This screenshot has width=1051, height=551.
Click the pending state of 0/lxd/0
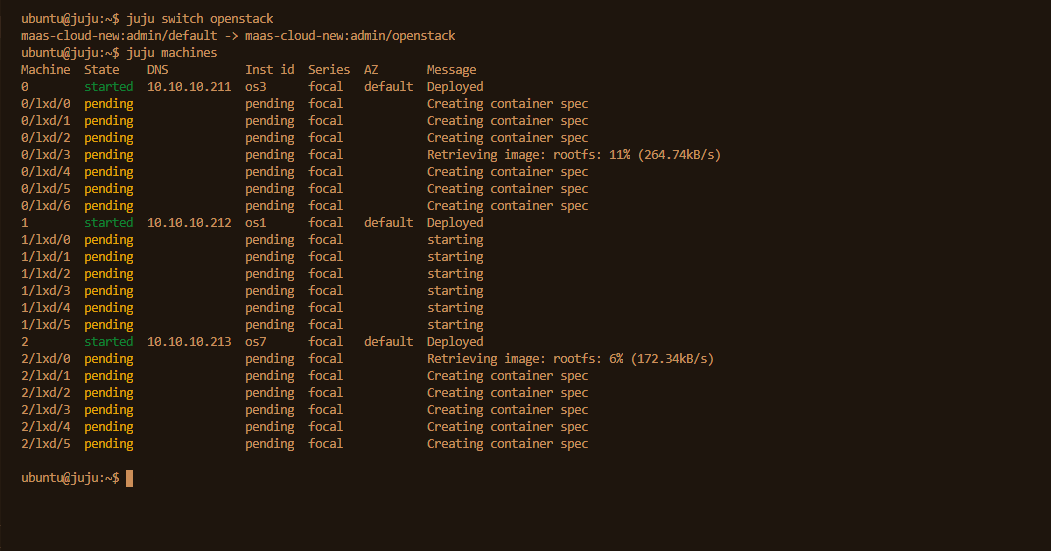pyautogui.click(x=109, y=104)
